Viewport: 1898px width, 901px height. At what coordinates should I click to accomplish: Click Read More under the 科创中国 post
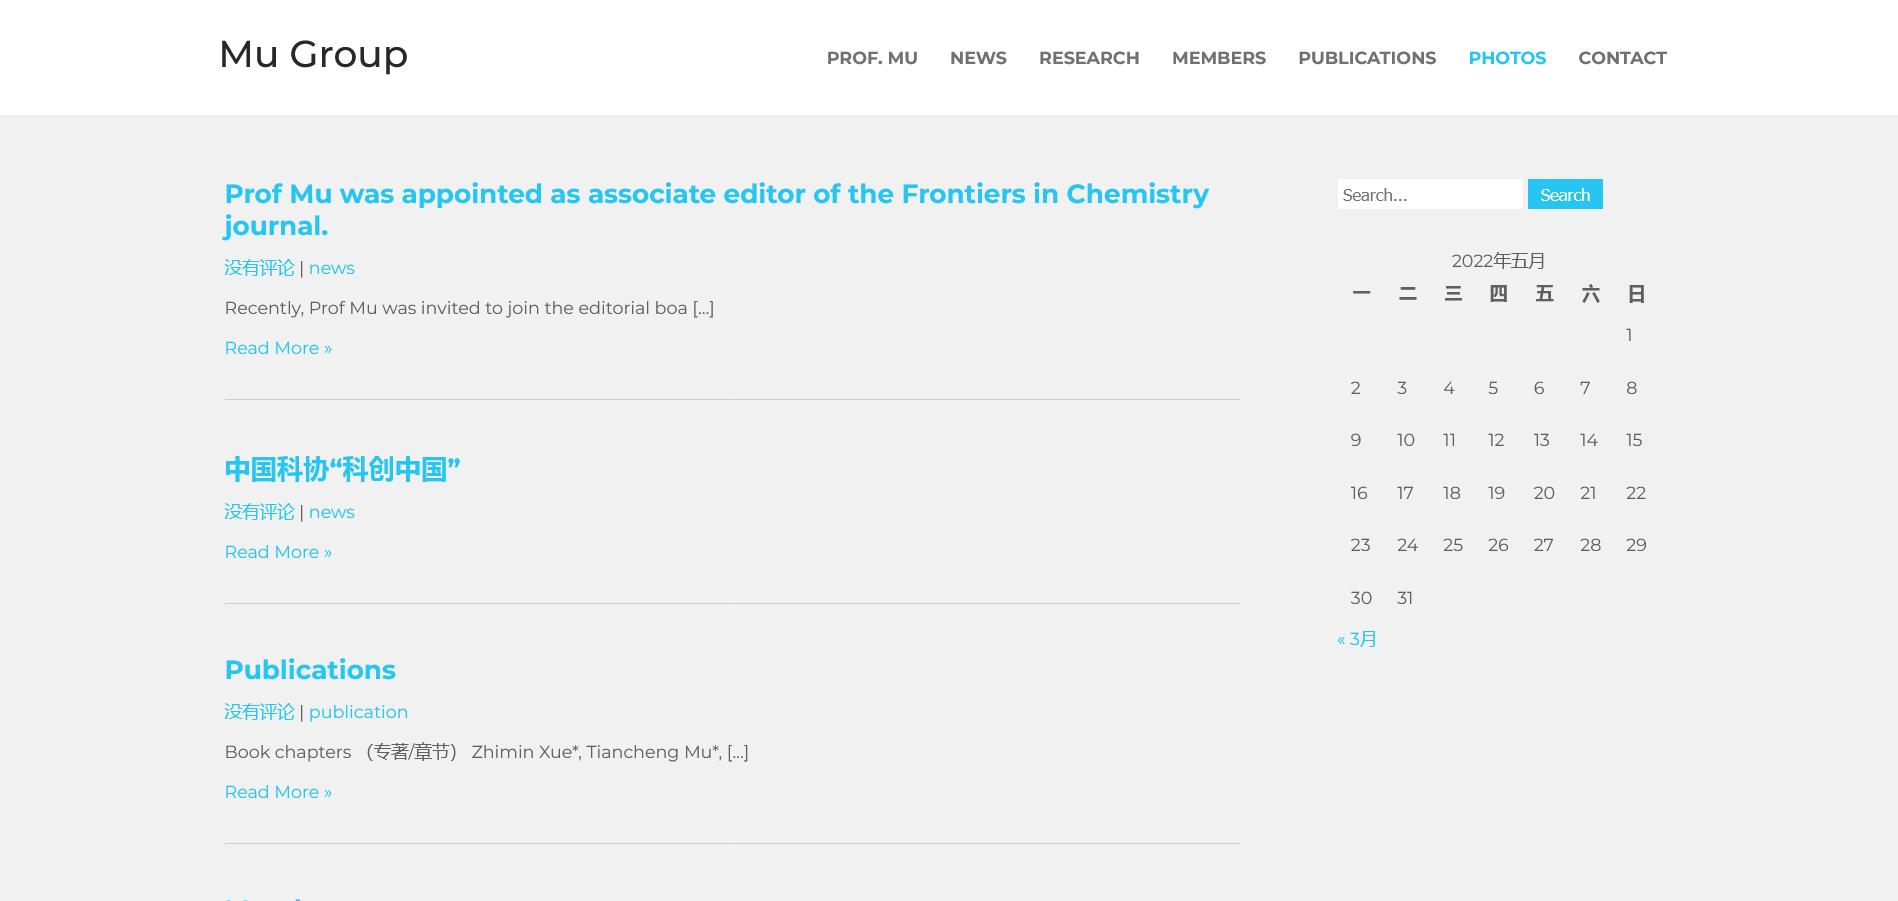click(278, 552)
